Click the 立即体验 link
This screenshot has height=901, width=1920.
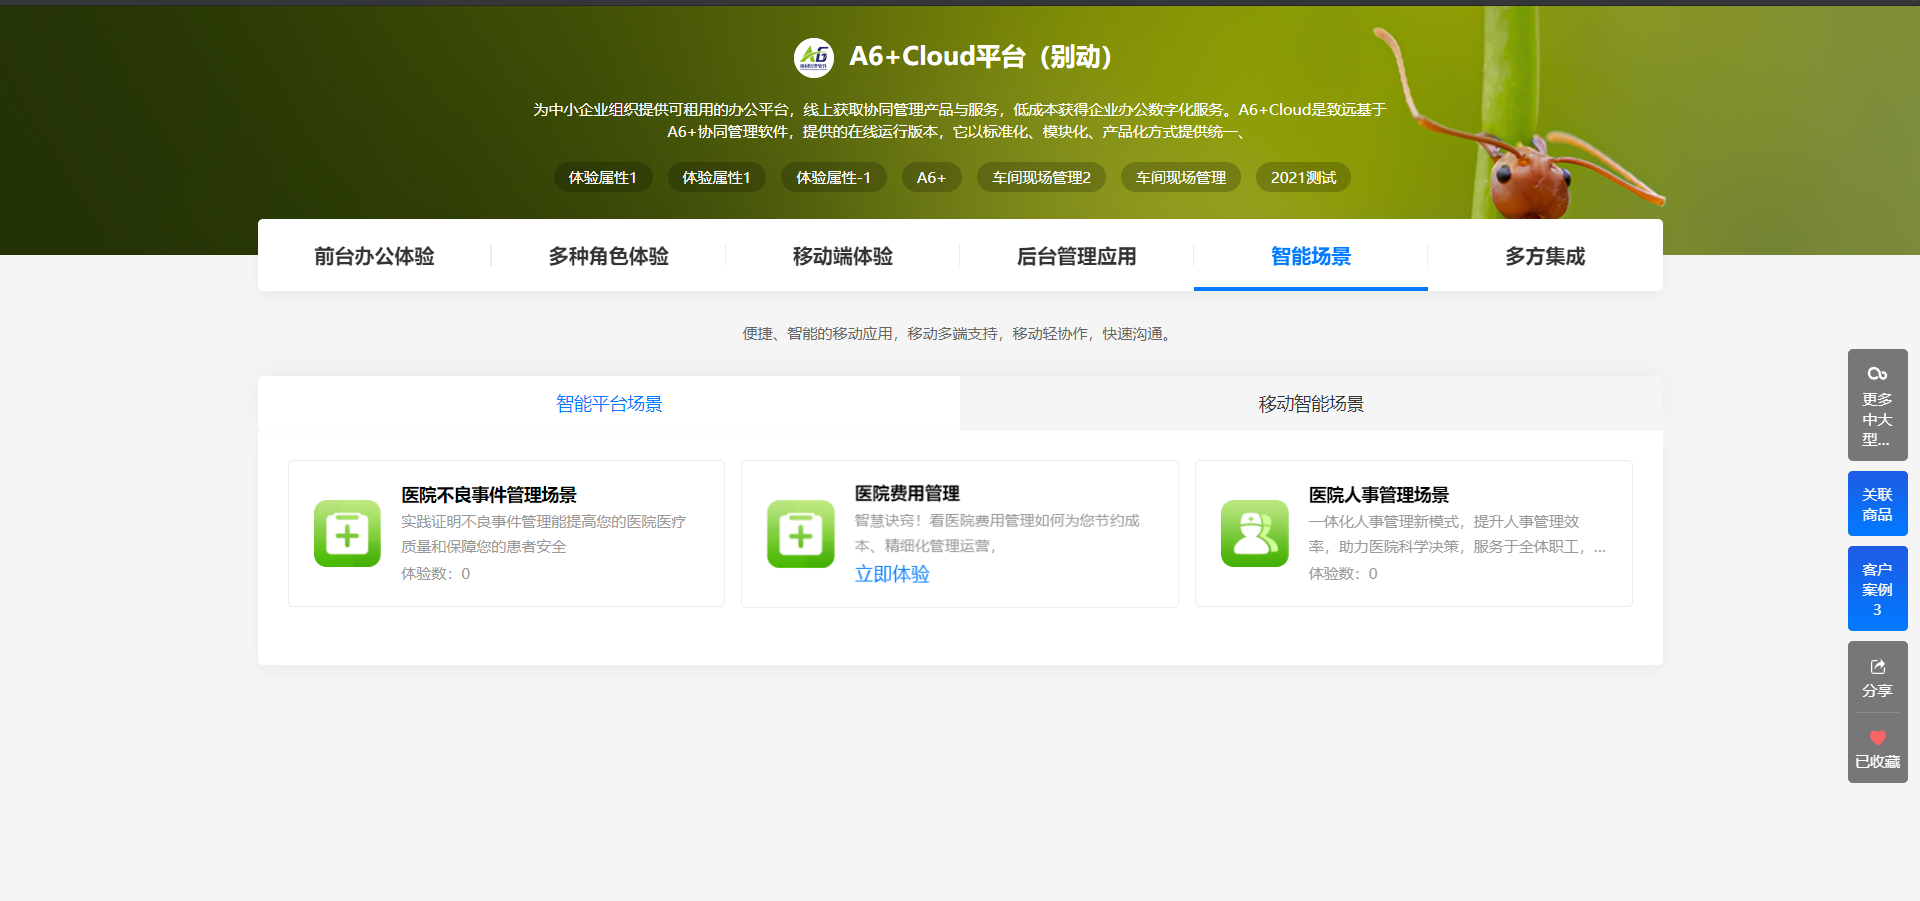point(892,574)
